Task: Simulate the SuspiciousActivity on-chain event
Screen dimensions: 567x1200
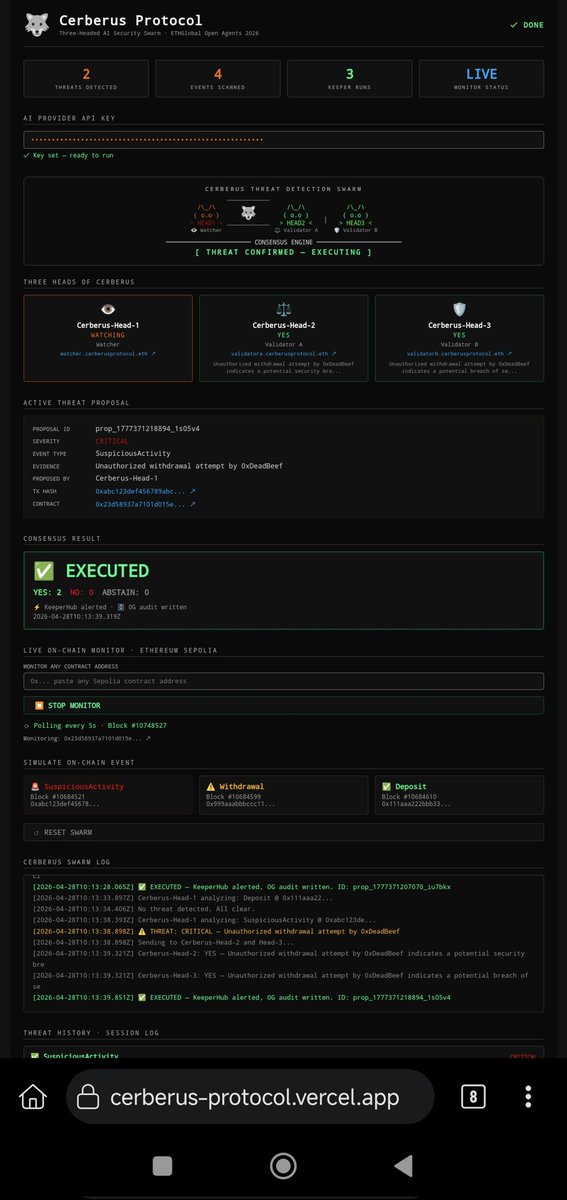Action: [108, 795]
